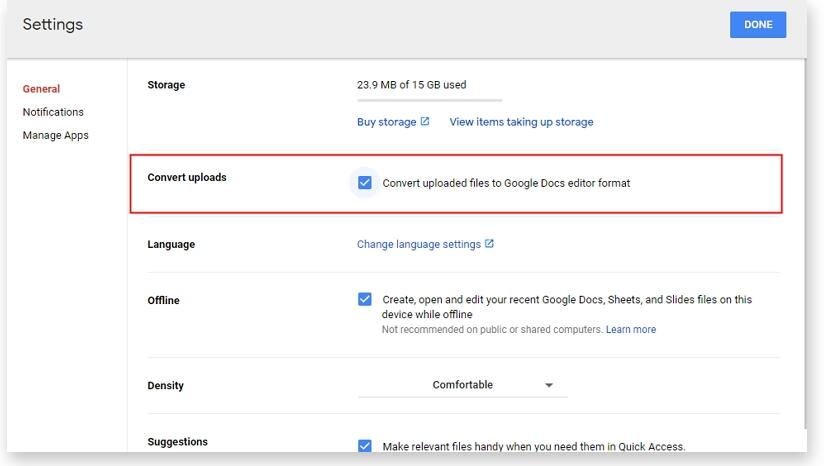Click the '23.9 MB of 15 GB used' text
This screenshot has width=834, height=466.
(x=411, y=85)
